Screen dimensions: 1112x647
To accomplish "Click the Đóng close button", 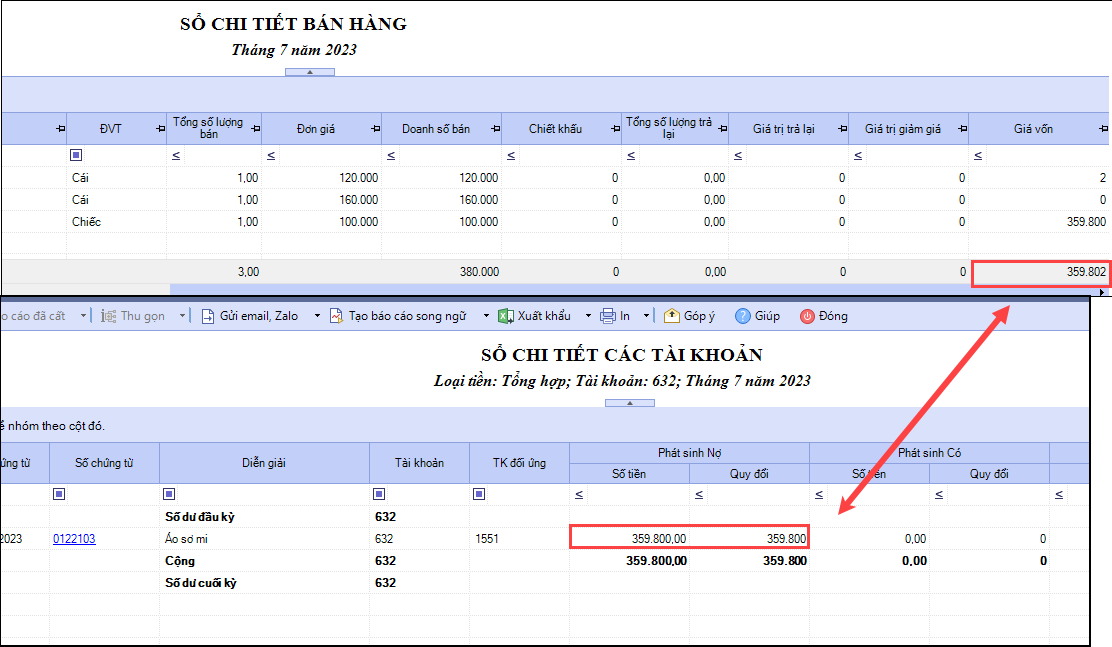I will point(824,316).
